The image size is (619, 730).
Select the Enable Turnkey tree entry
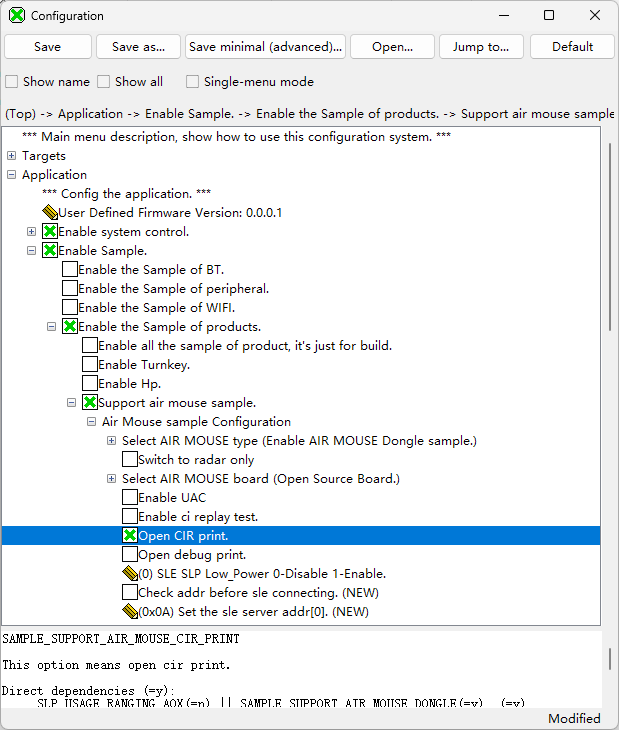click(x=143, y=364)
